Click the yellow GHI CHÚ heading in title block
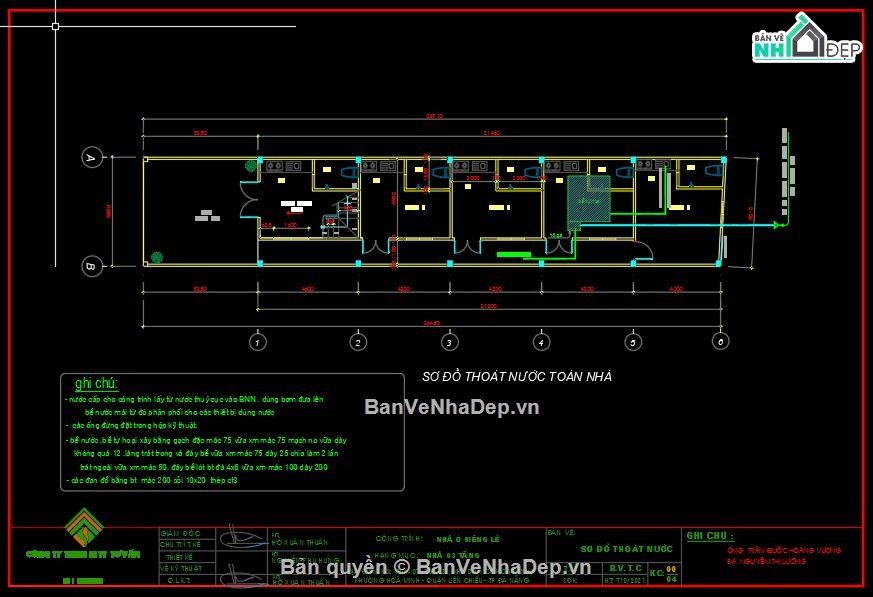 pyautogui.click(x=710, y=536)
